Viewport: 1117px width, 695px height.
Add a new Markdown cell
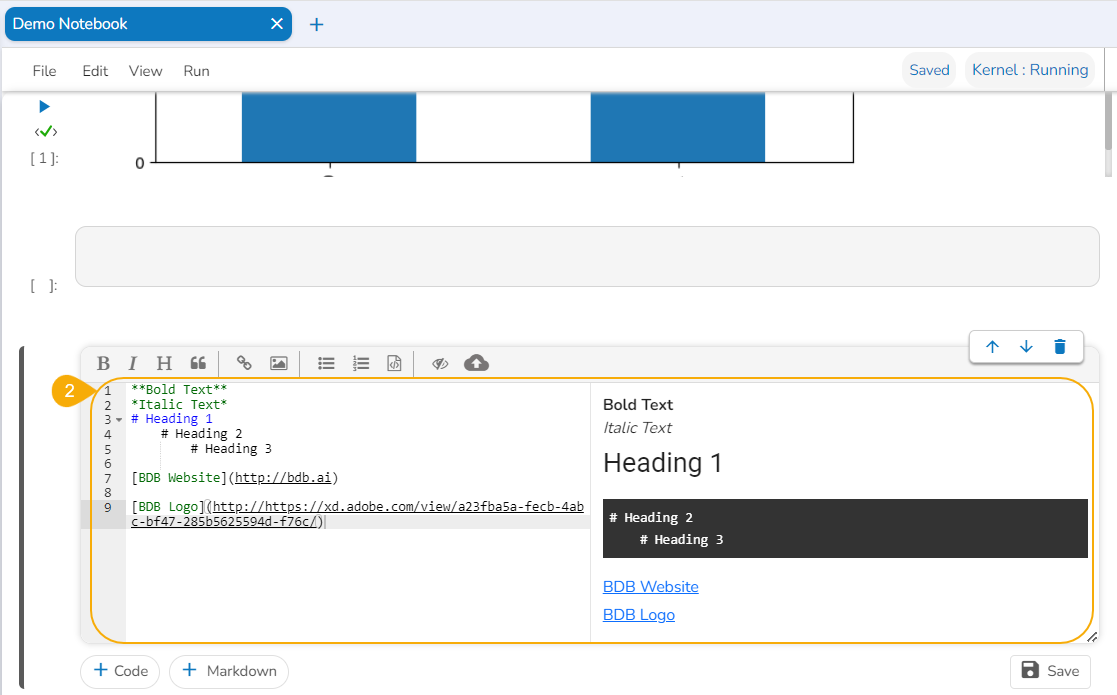click(x=229, y=671)
